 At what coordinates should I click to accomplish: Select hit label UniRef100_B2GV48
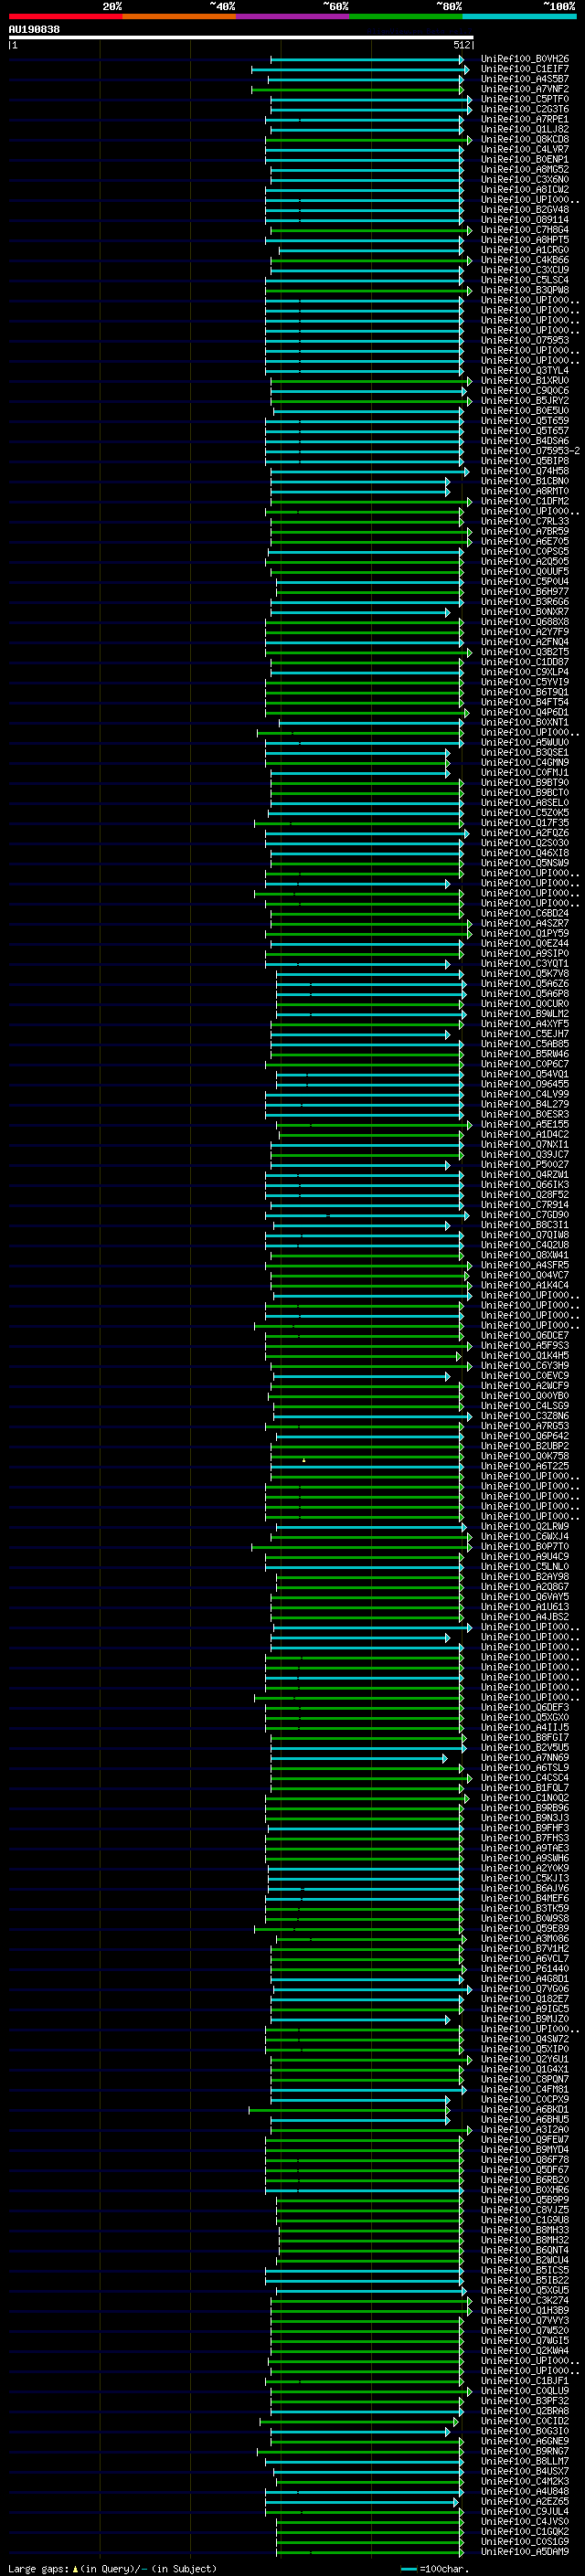(x=524, y=210)
